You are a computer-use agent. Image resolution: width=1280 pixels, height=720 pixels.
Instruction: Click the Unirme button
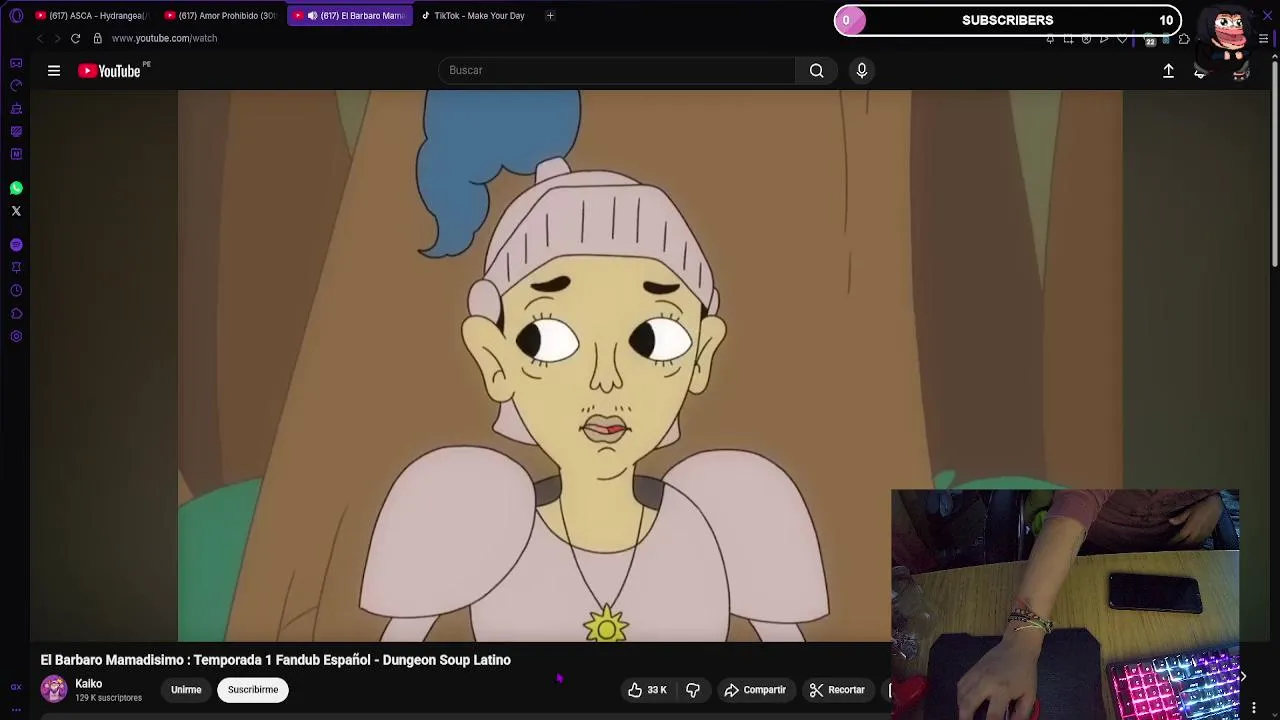pyautogui.click(x=186, y=690)
